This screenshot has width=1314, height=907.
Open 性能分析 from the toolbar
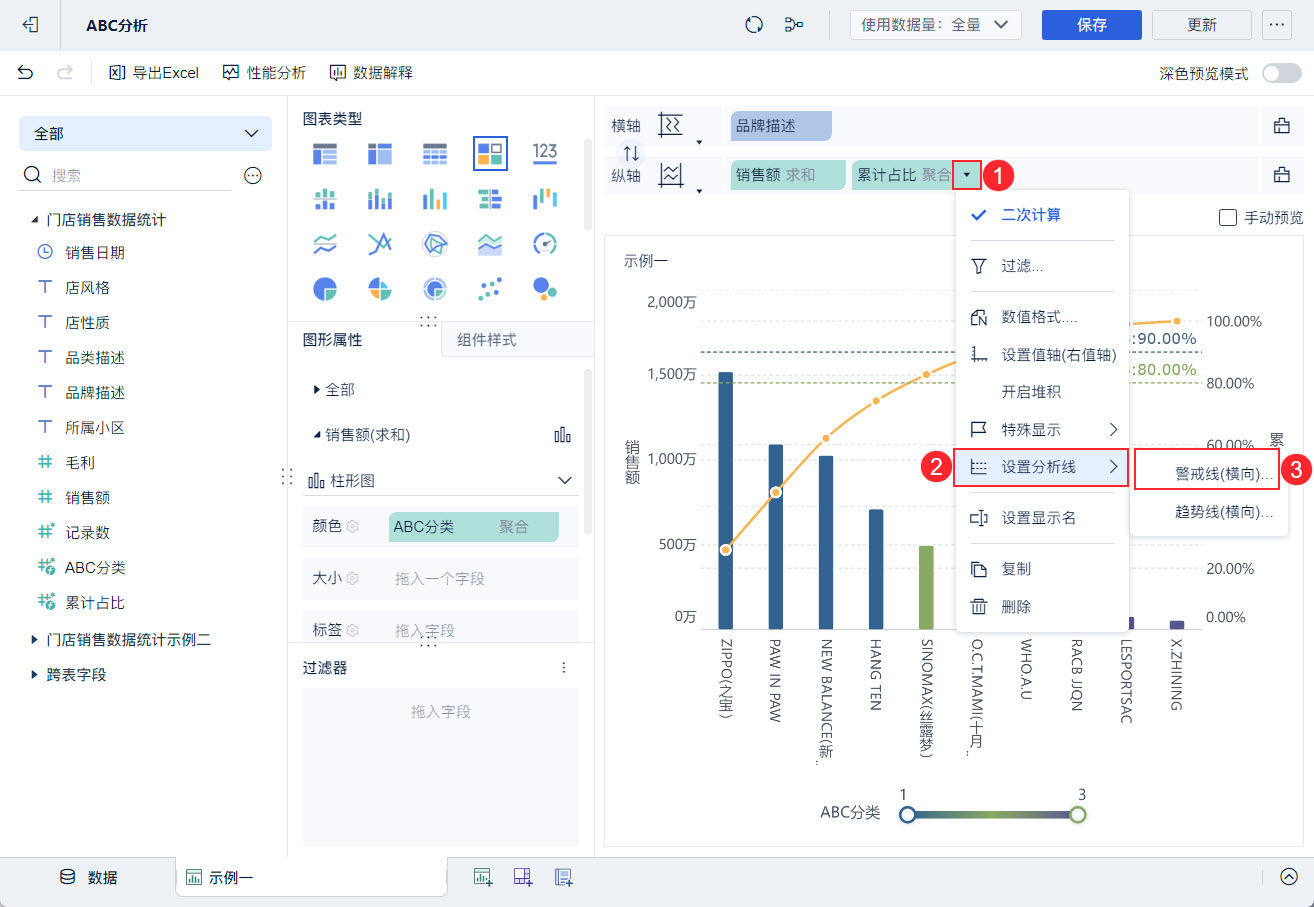[264, 72]
